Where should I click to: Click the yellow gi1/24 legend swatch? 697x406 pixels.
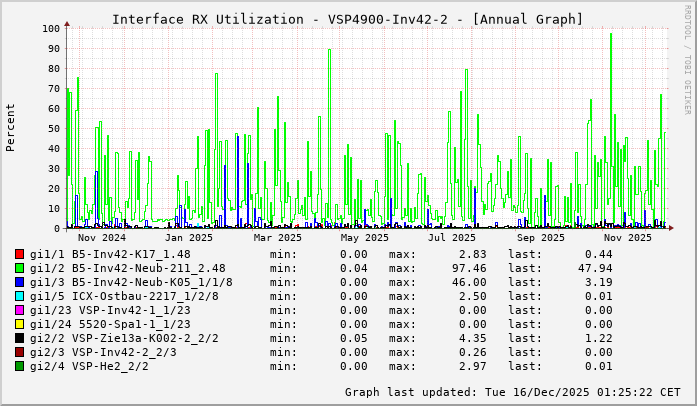click(x=20, y=324)
